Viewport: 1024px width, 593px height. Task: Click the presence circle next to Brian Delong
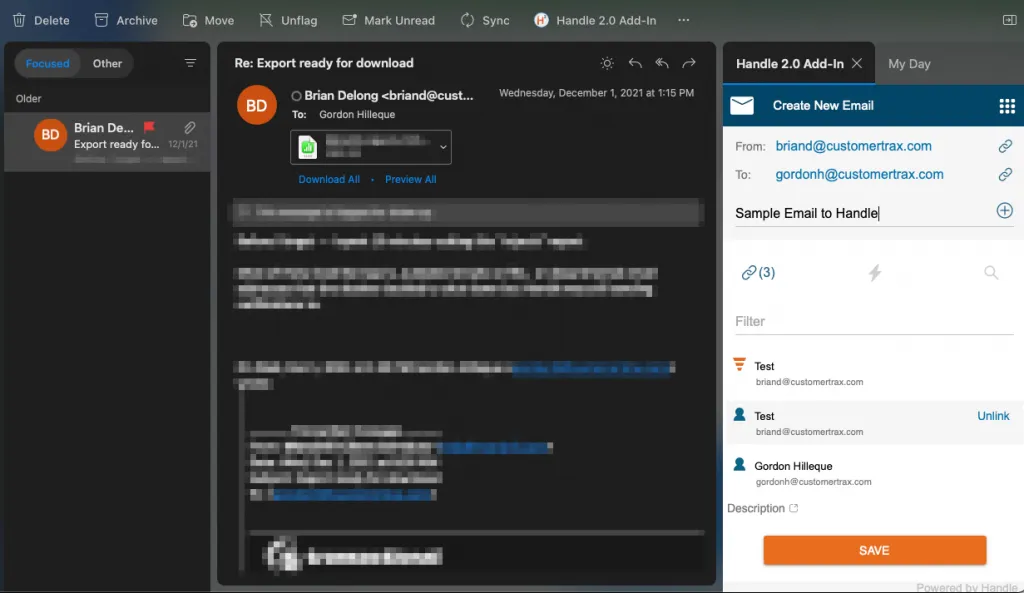point(296,96)
